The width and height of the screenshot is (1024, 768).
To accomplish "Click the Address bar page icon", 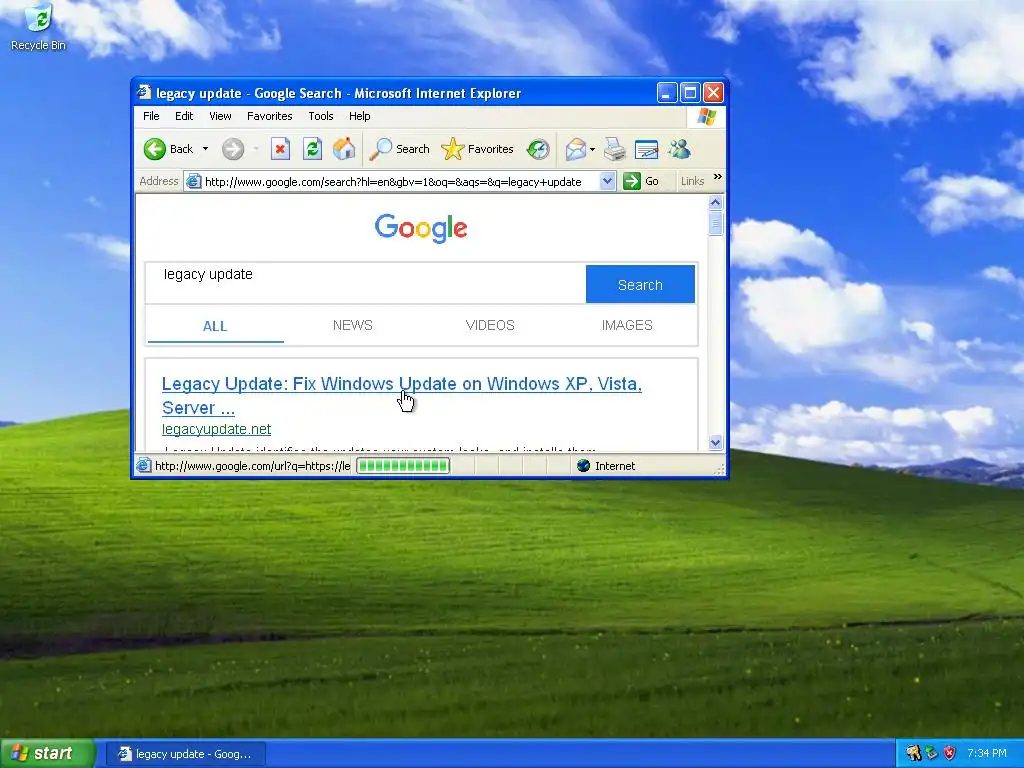I will [x=193, y=182].
